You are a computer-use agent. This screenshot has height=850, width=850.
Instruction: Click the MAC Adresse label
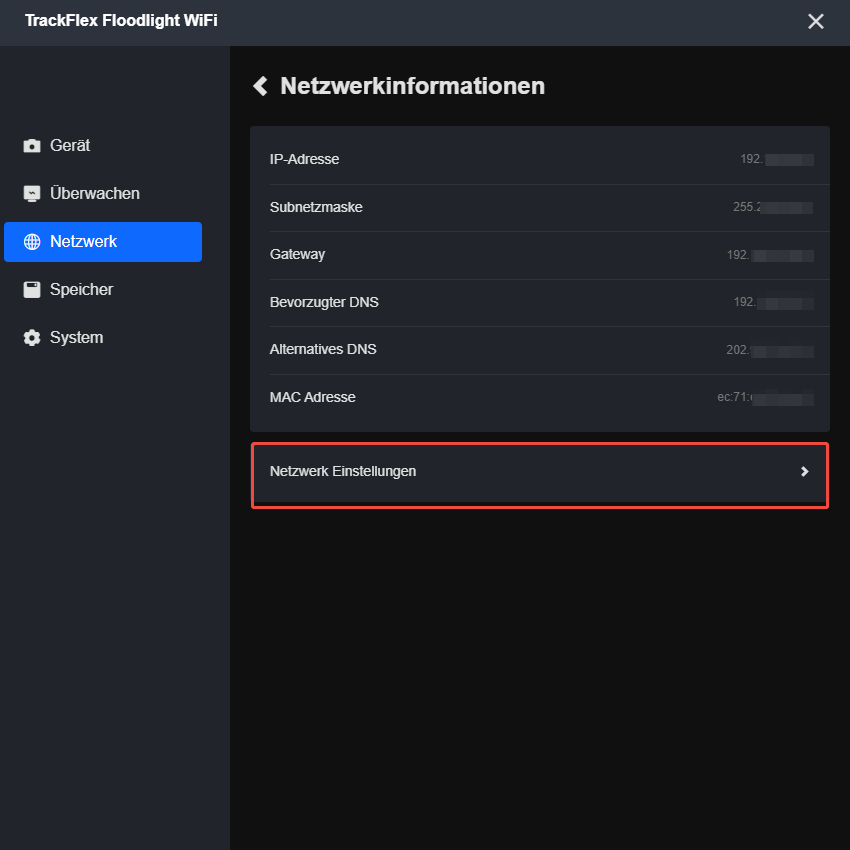coord(312,397)
